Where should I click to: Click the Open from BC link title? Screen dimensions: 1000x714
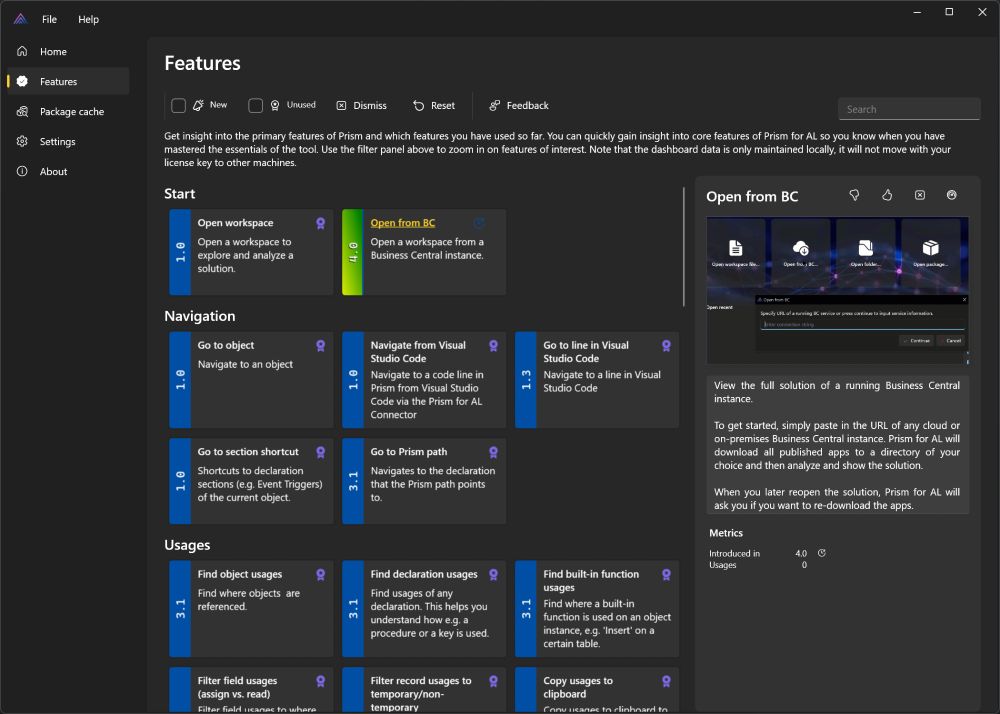(x=402, y=222)
